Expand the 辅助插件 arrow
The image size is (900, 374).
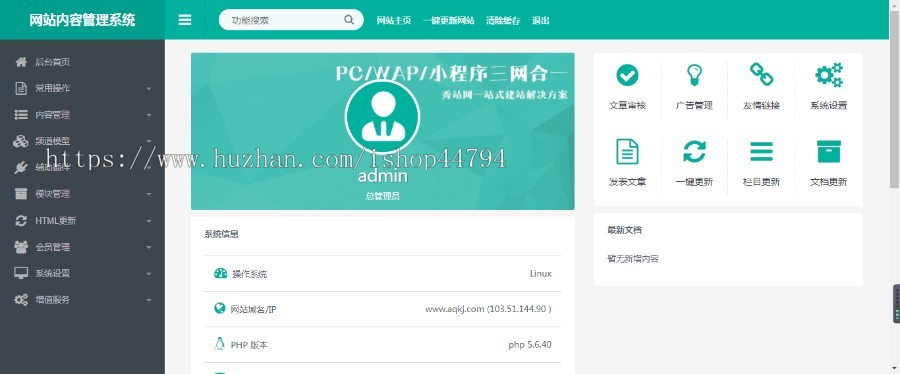(149, 168)
